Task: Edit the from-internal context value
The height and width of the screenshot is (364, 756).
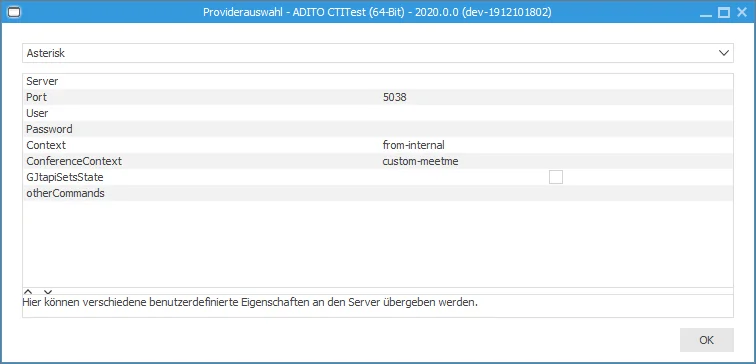Action: coord(413,145)
